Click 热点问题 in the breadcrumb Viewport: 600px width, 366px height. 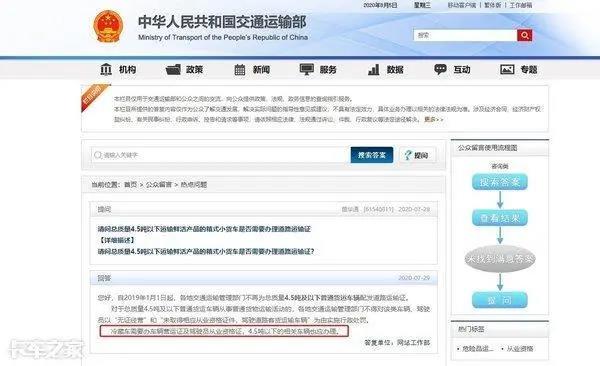pos(194,185)
